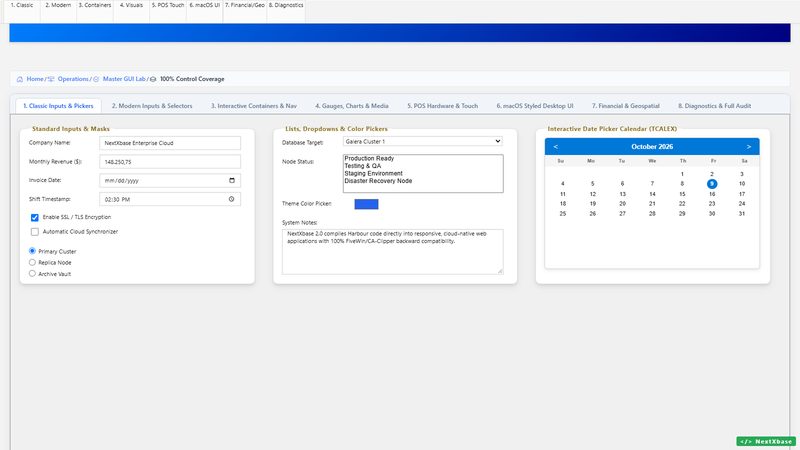Switch to Classic Inputs & Pickers tab

coord(58,106)
